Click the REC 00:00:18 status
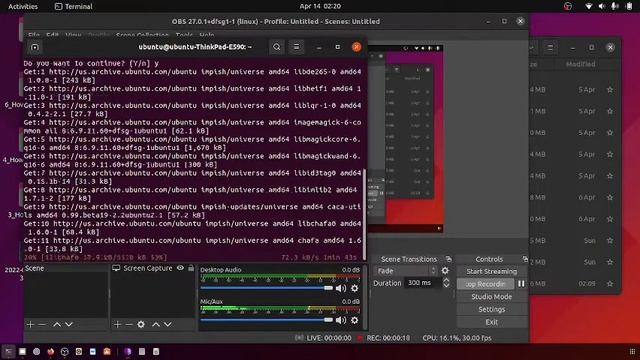Screen dimensions: 640x360 [x=384, y=338]
